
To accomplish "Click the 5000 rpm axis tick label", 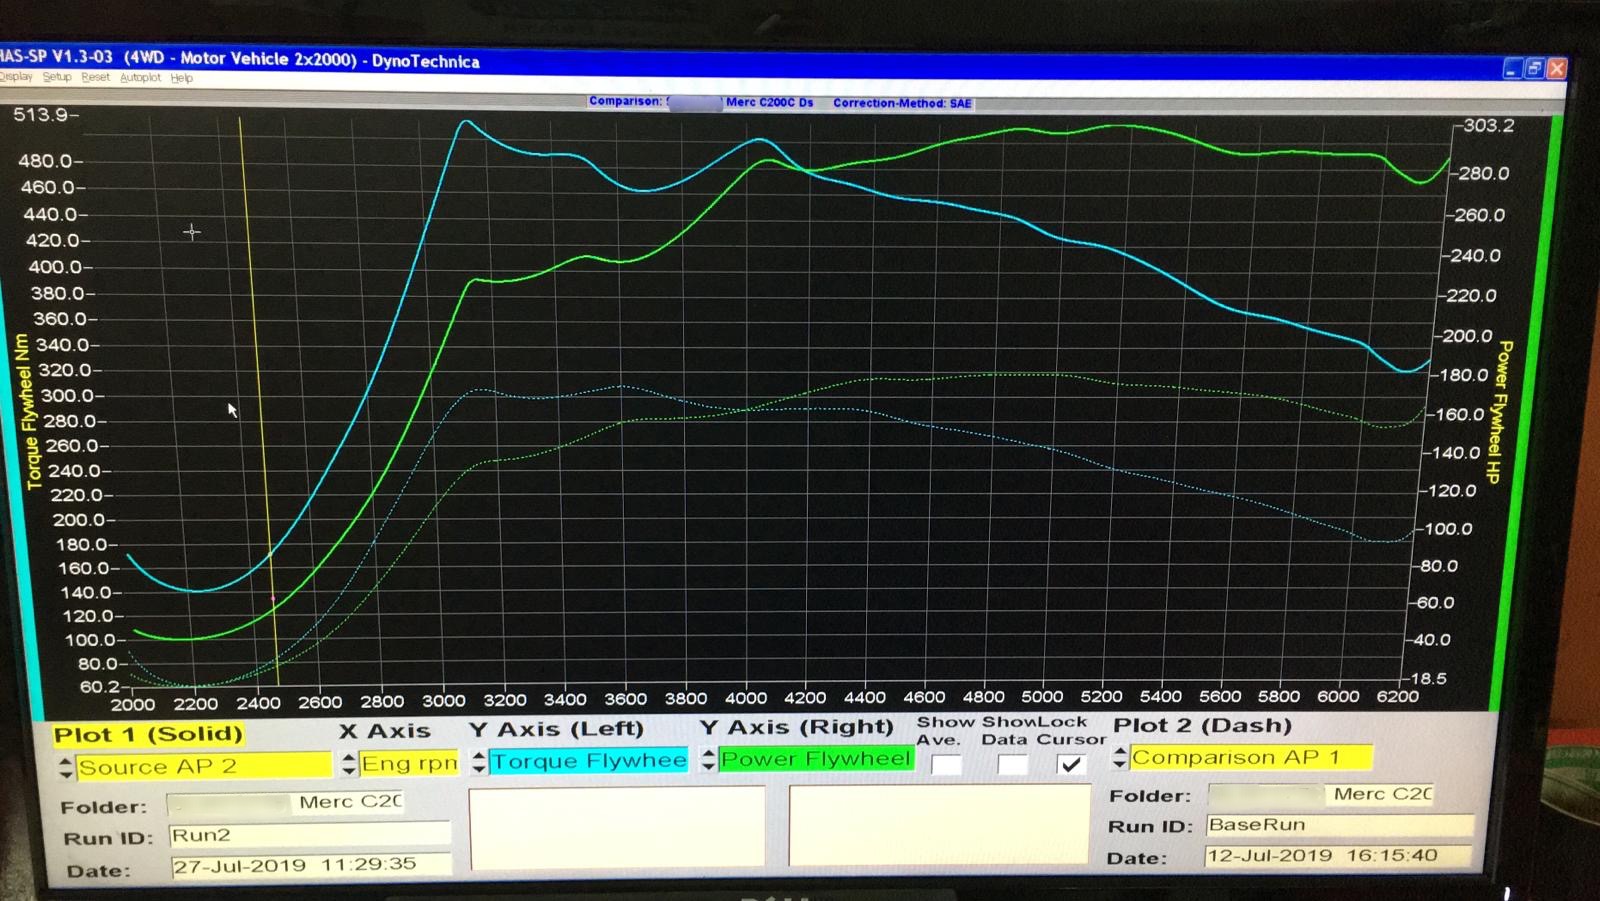I will [x=1041, y=696].
